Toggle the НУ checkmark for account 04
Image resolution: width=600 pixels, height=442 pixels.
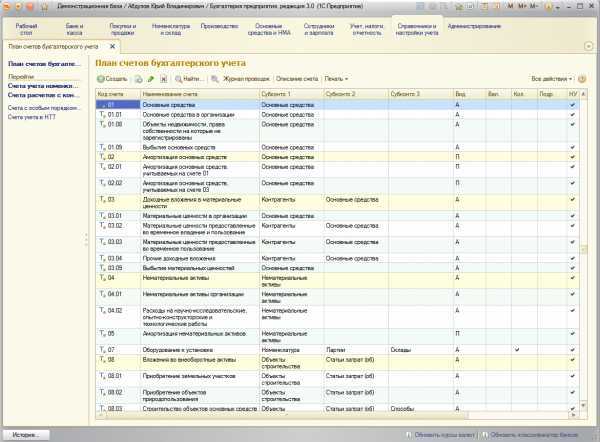click(x=572, y=278)
